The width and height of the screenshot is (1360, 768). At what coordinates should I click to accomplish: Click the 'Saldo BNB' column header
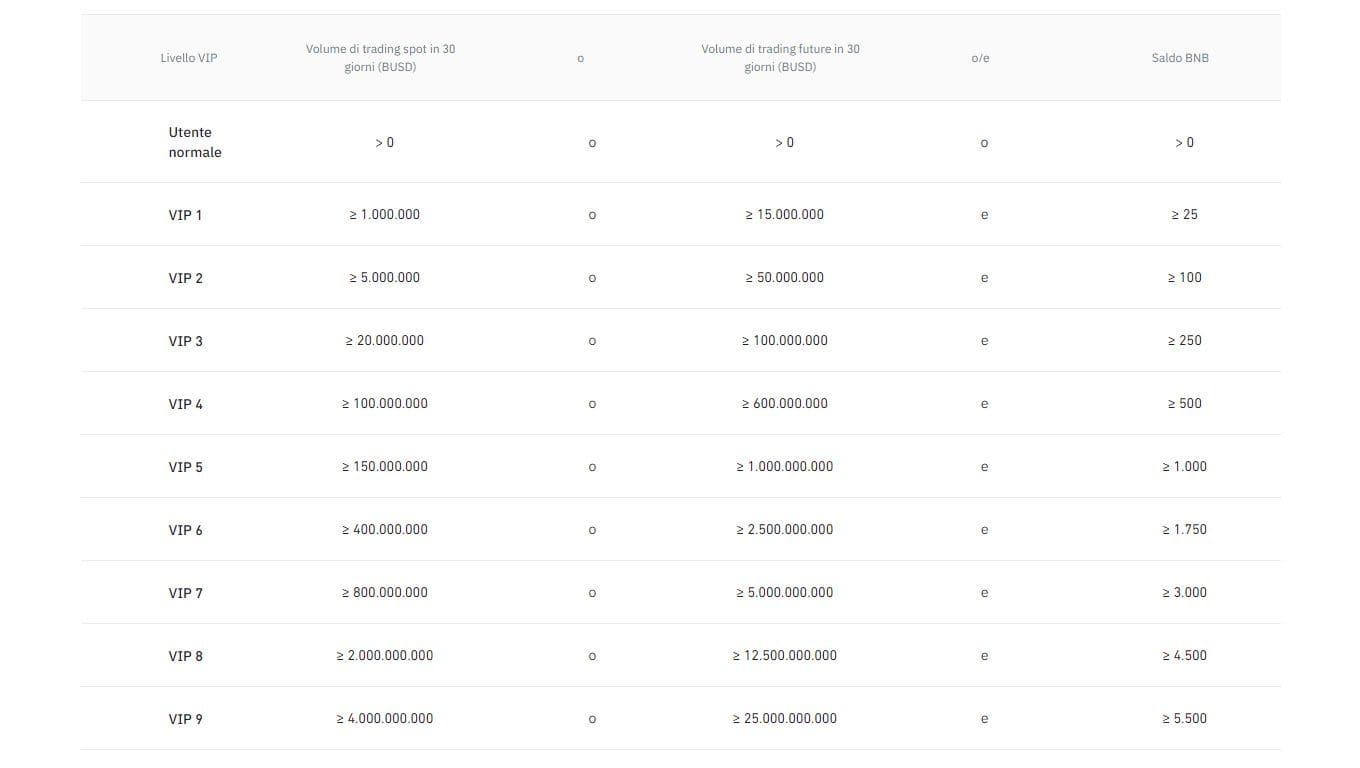point(1180,58)
